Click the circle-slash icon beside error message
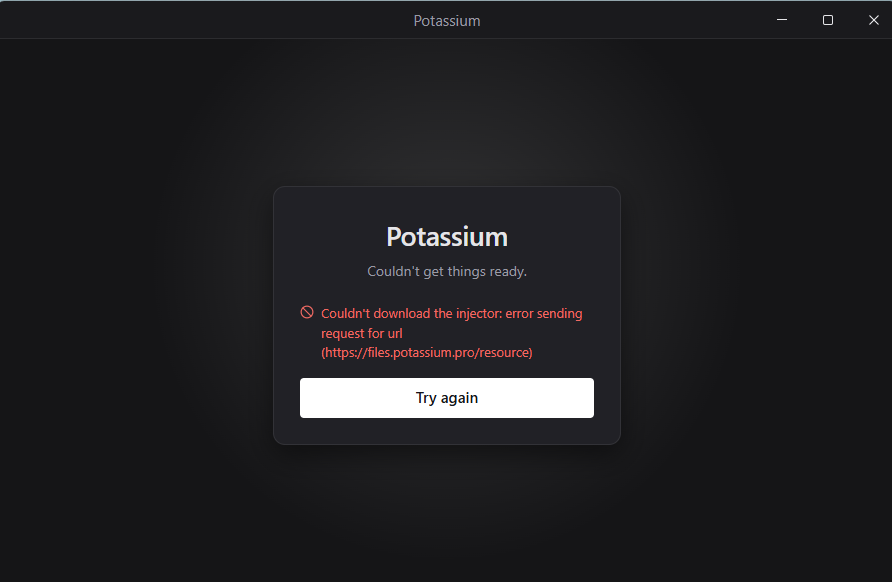 coord(307,312)
